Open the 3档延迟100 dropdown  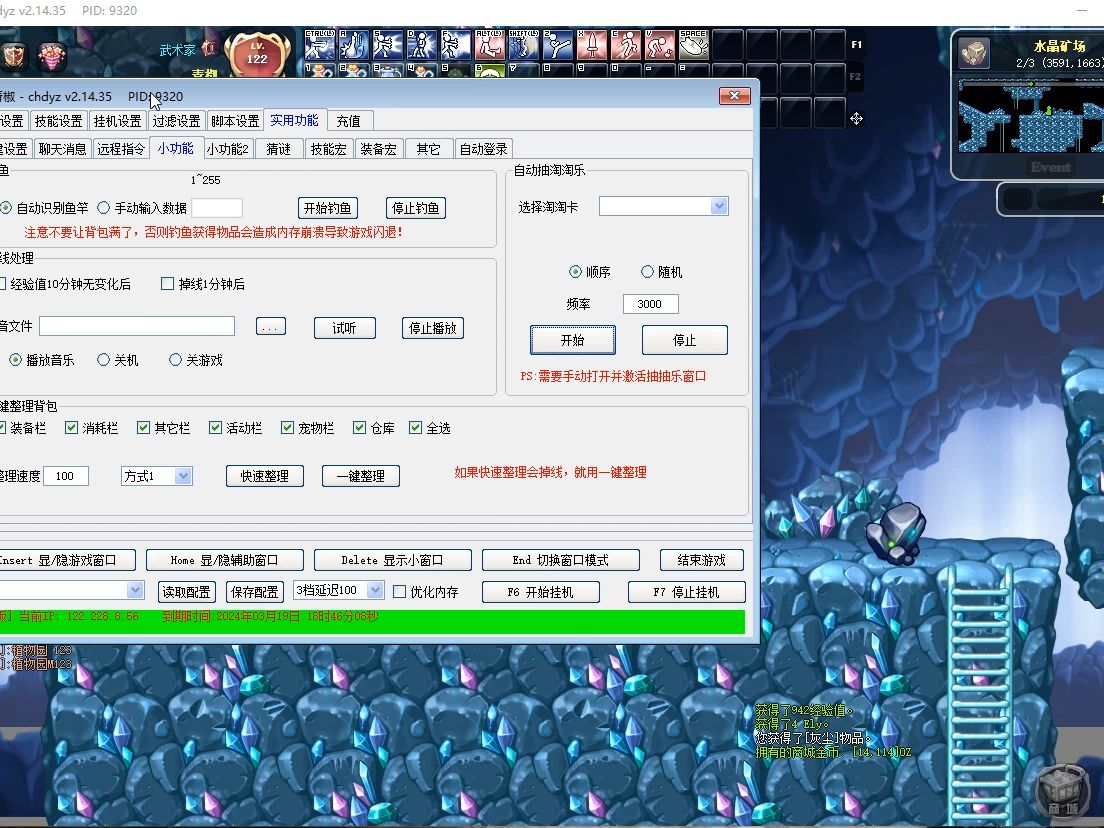339,590
